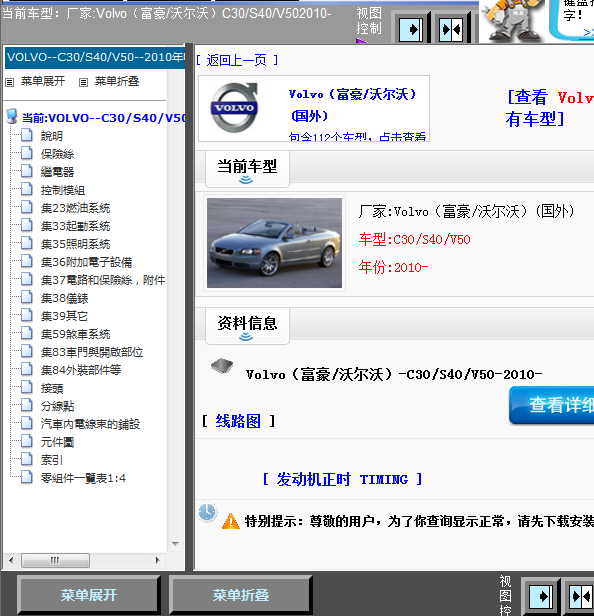Click the 年份:2010- red text
This screenshot has height=616, width=594.
click(393, 268)
